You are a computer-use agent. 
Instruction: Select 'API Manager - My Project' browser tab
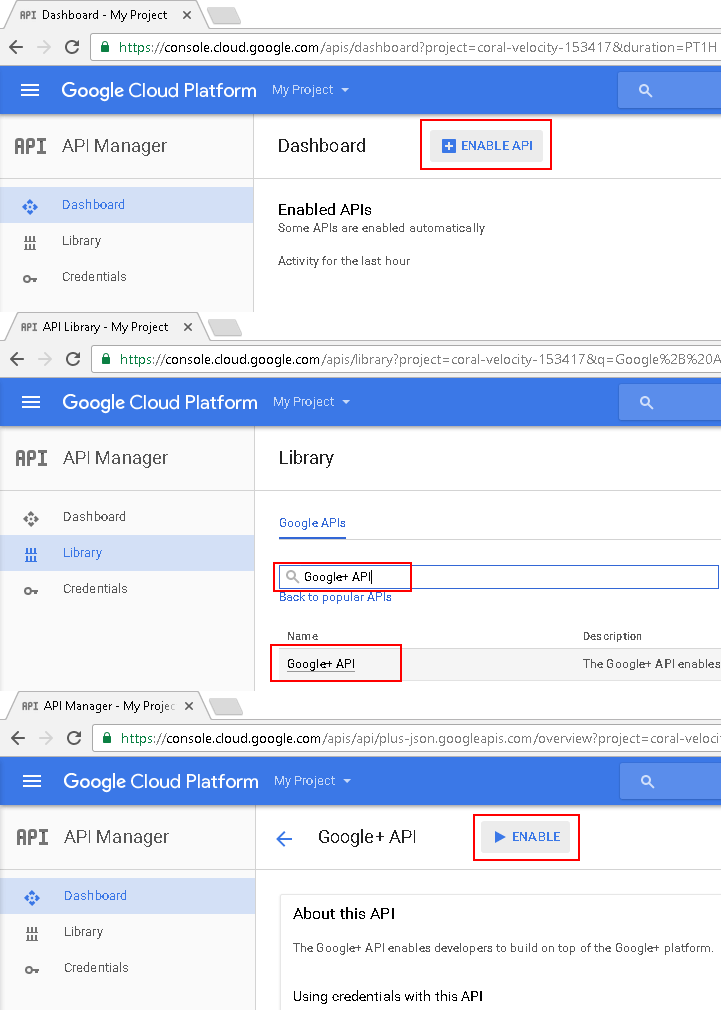(x=106, y=706)
